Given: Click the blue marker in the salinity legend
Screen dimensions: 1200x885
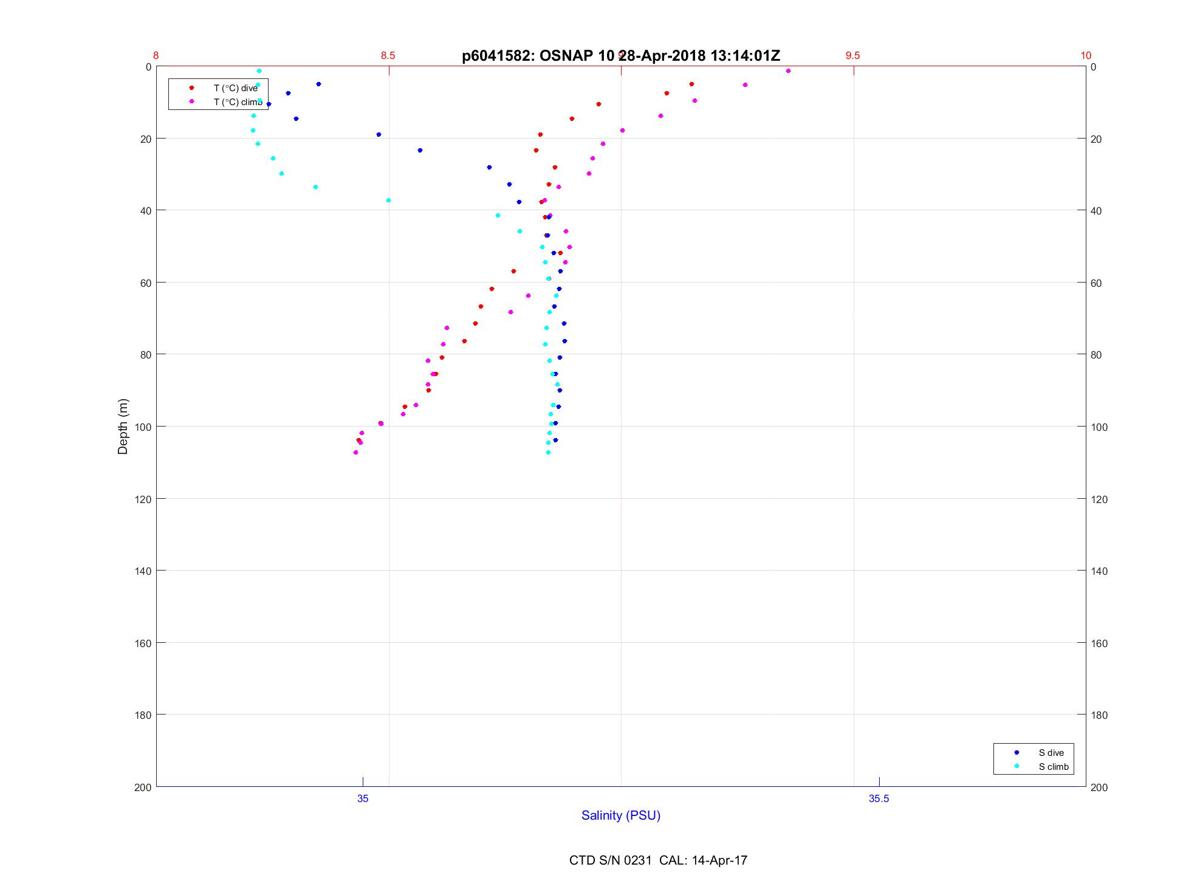Looking at the screenshot, I should click(x=1016, y=752).
